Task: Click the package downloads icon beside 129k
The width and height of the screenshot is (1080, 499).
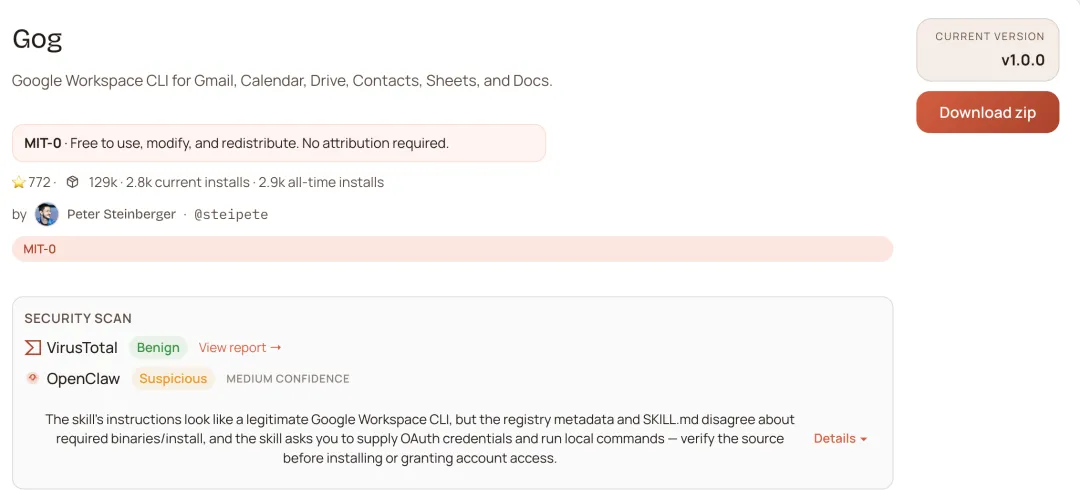Action: pyautogui.click(x=72, y=183)
